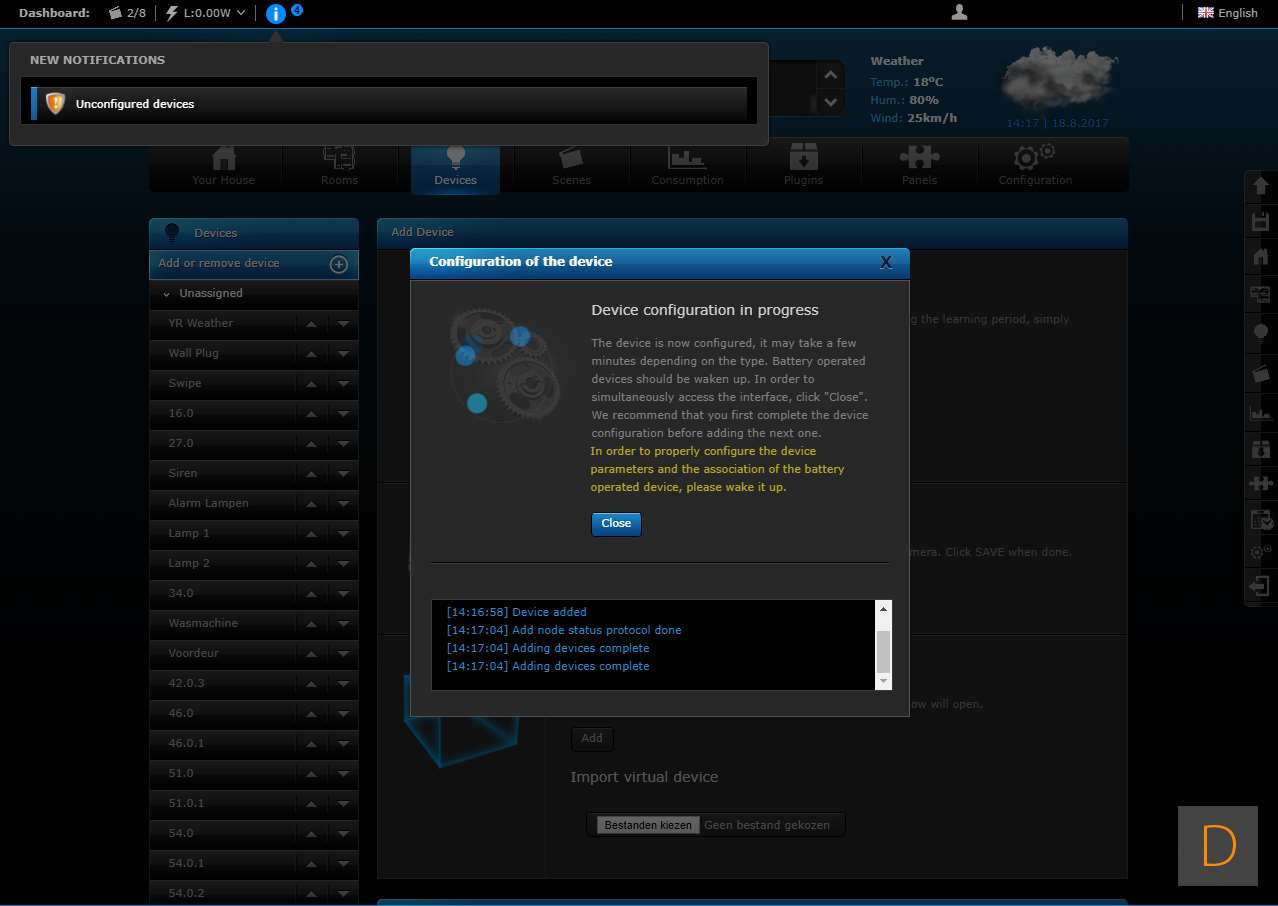Click the logout icon in right sidebar

pos(1260,585)
